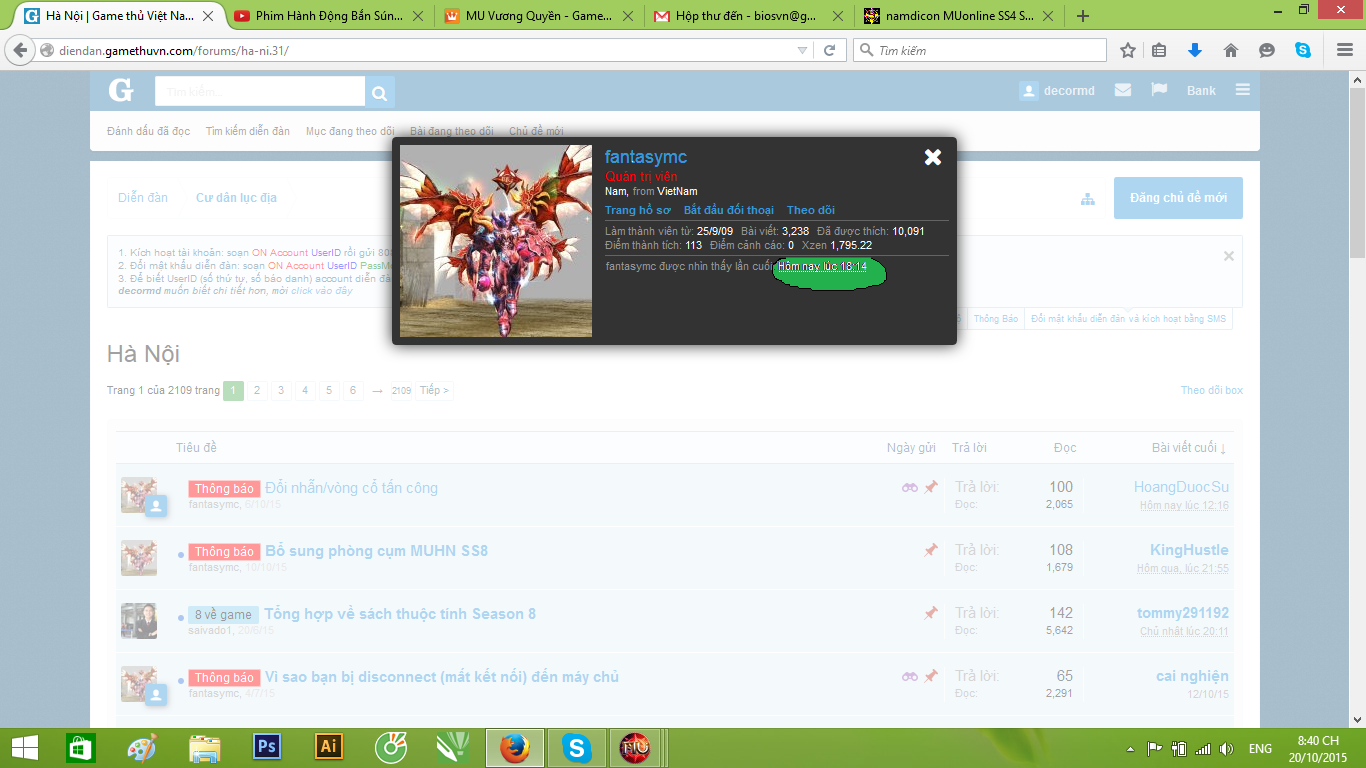
Task: Open Firefox bookmarks list icon
Action: [1160, 50]
